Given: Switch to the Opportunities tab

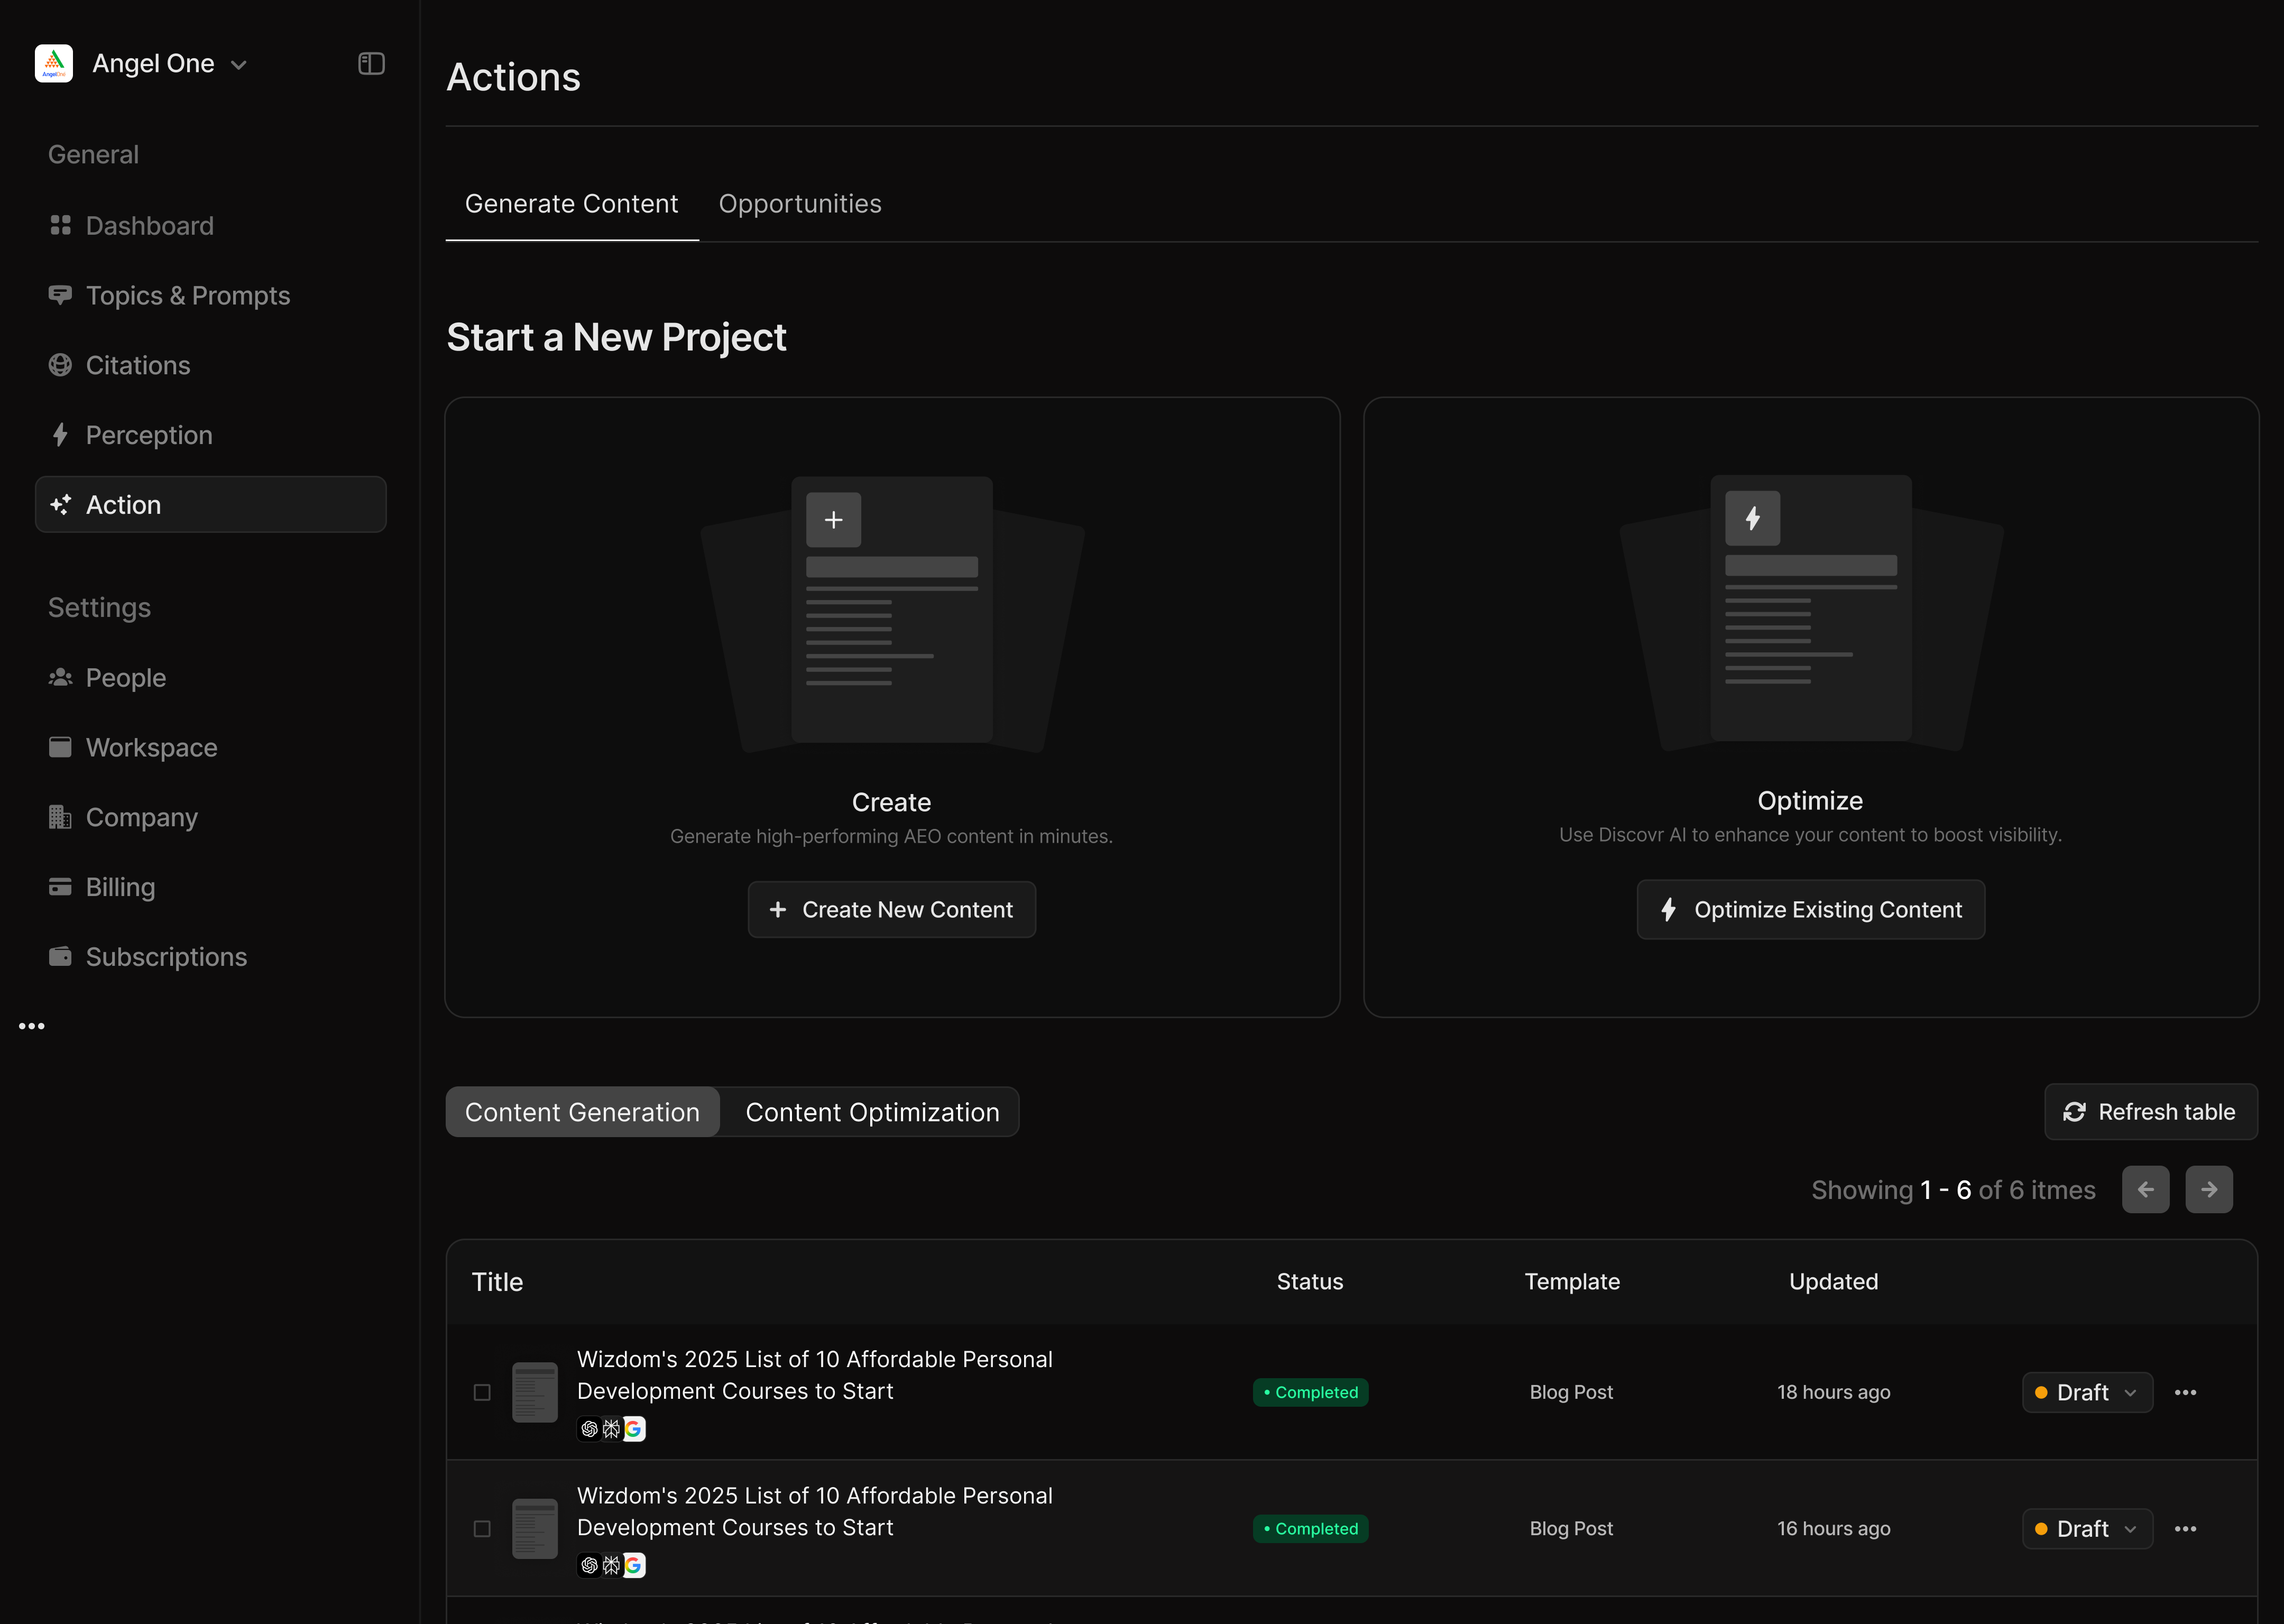Looking at the screenshot, I should coord(799,204).
